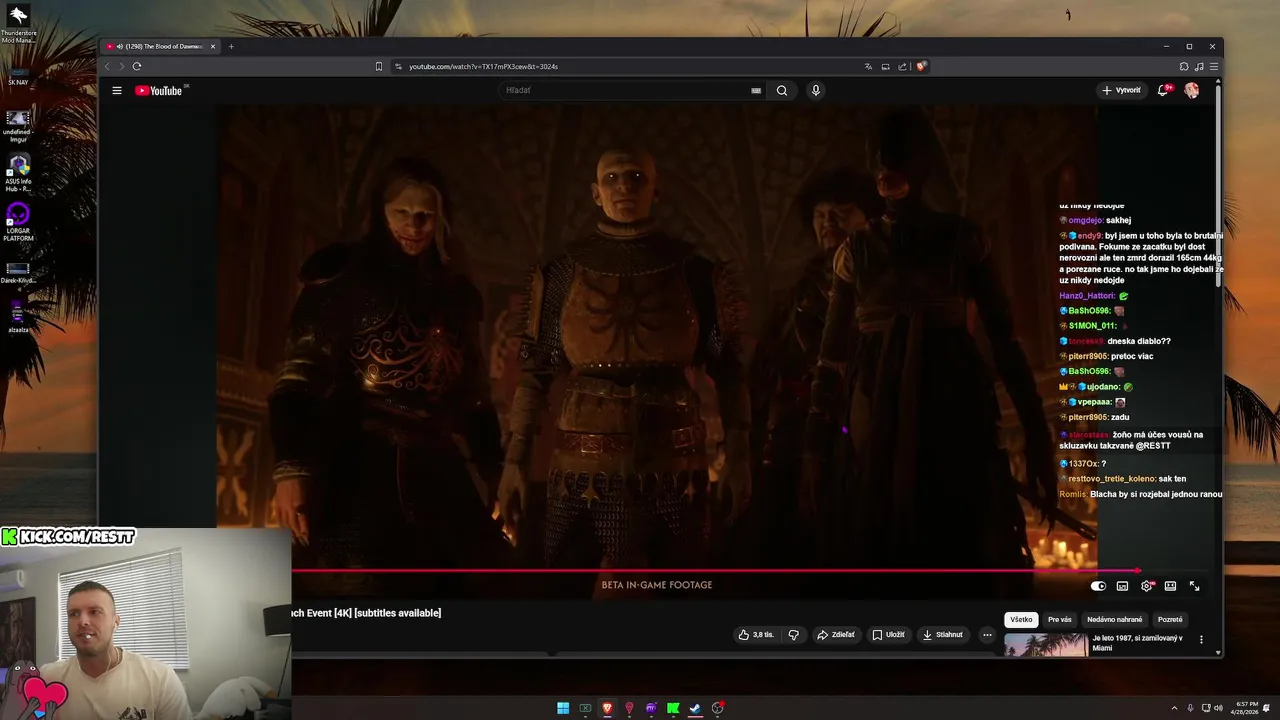Open YouTube account avatar menu
The image size is (1280, 720).
click(1191, 90)
